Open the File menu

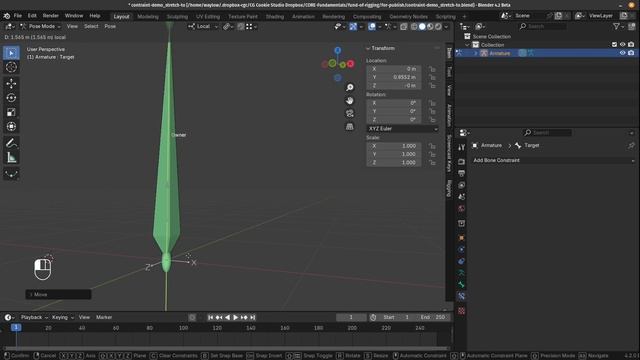[18, 16]
